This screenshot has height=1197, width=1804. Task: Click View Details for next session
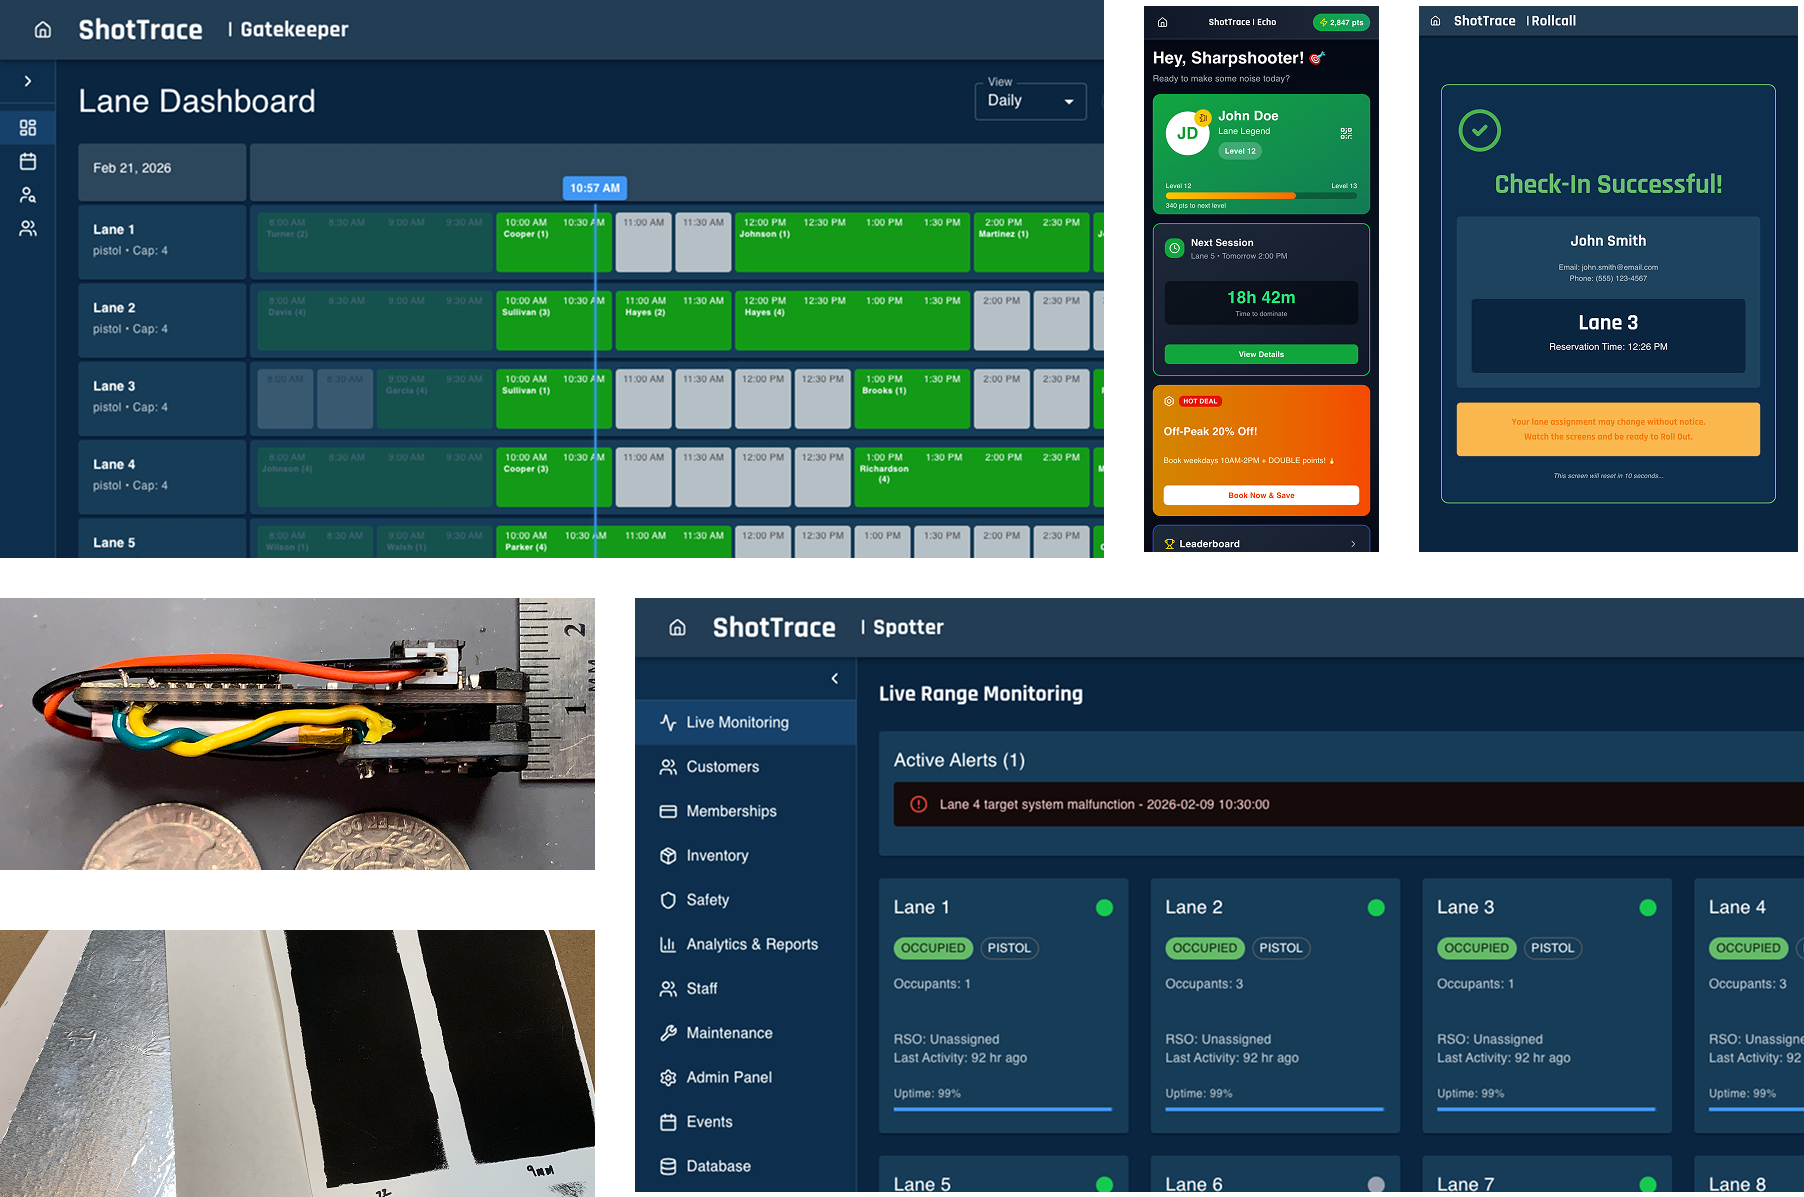tap(1261, 354)
